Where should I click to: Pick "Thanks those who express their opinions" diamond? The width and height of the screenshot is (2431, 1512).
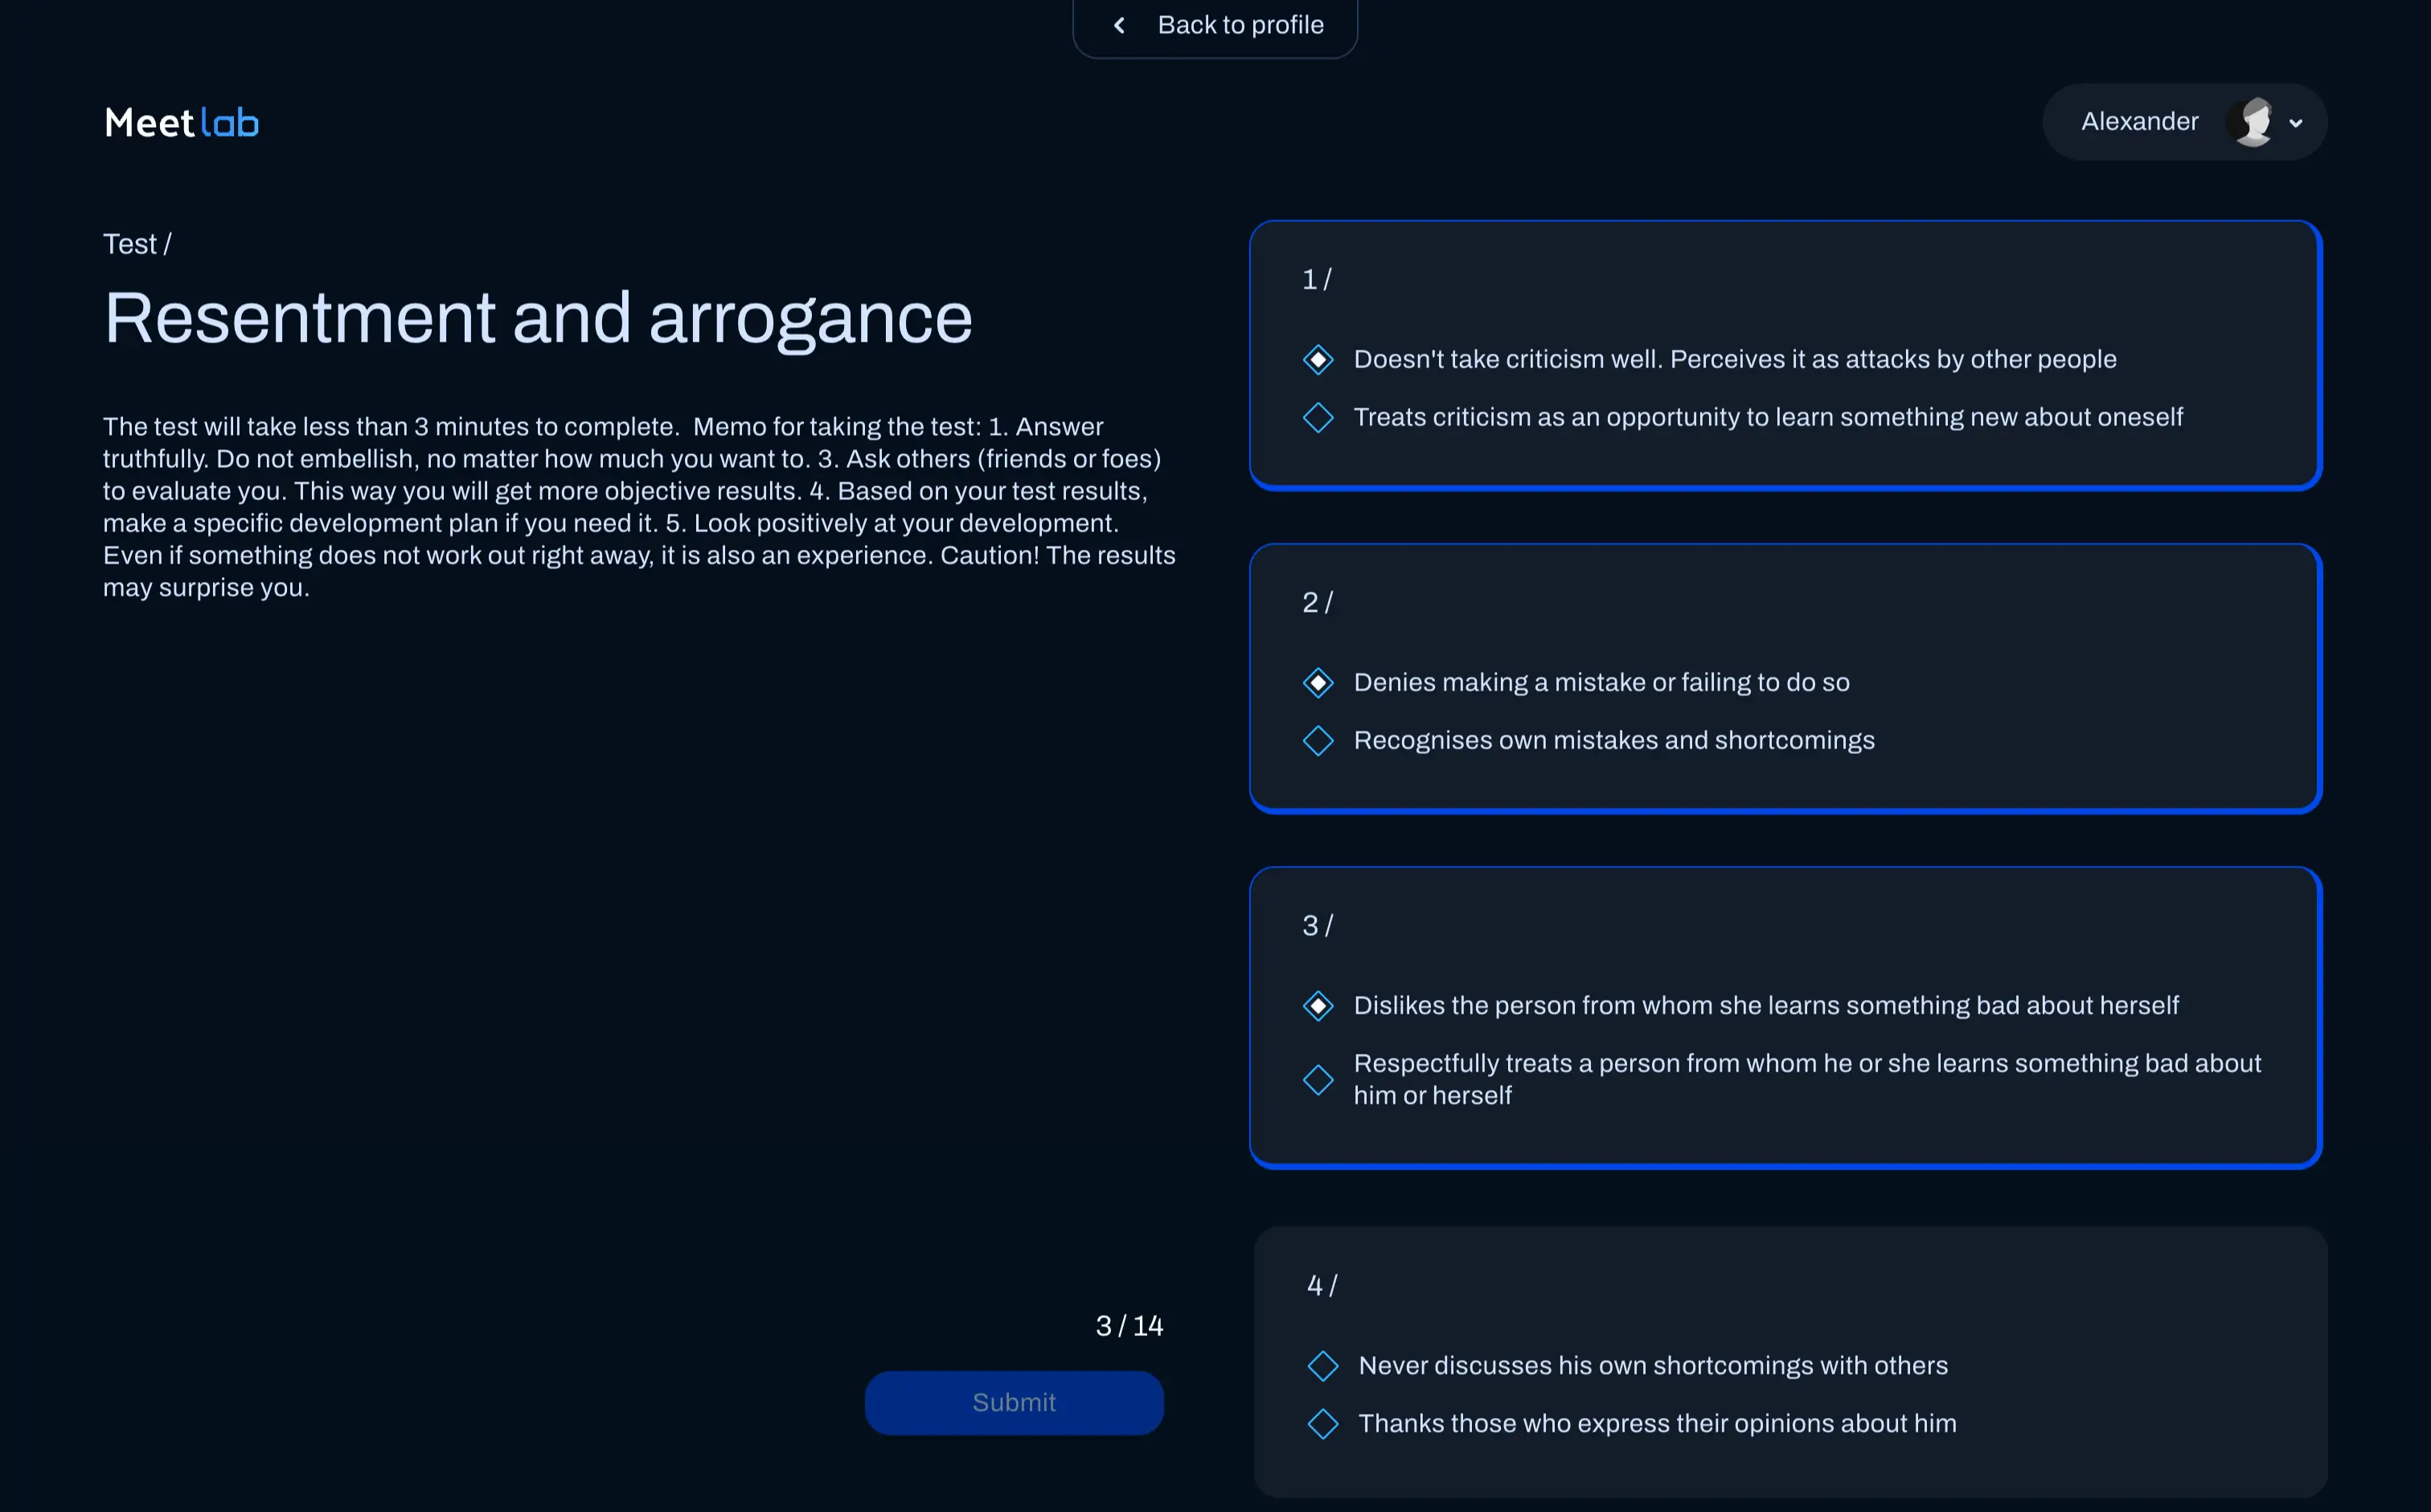[x=1323, y=1424]
